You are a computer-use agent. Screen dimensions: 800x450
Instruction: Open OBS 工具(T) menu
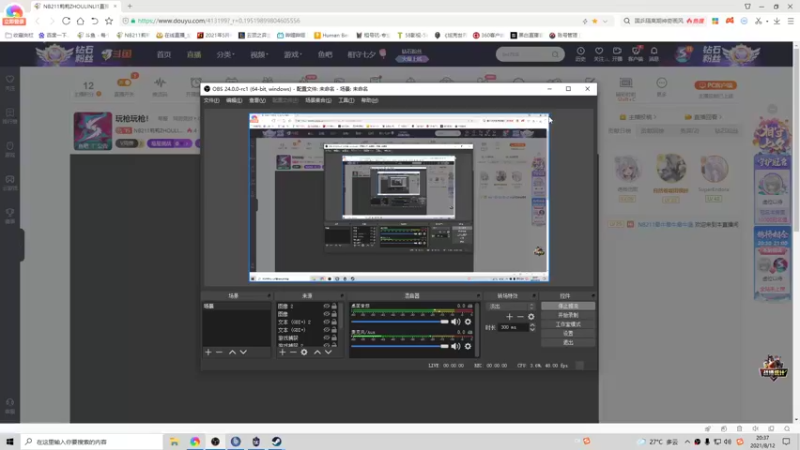coord(346,101)
